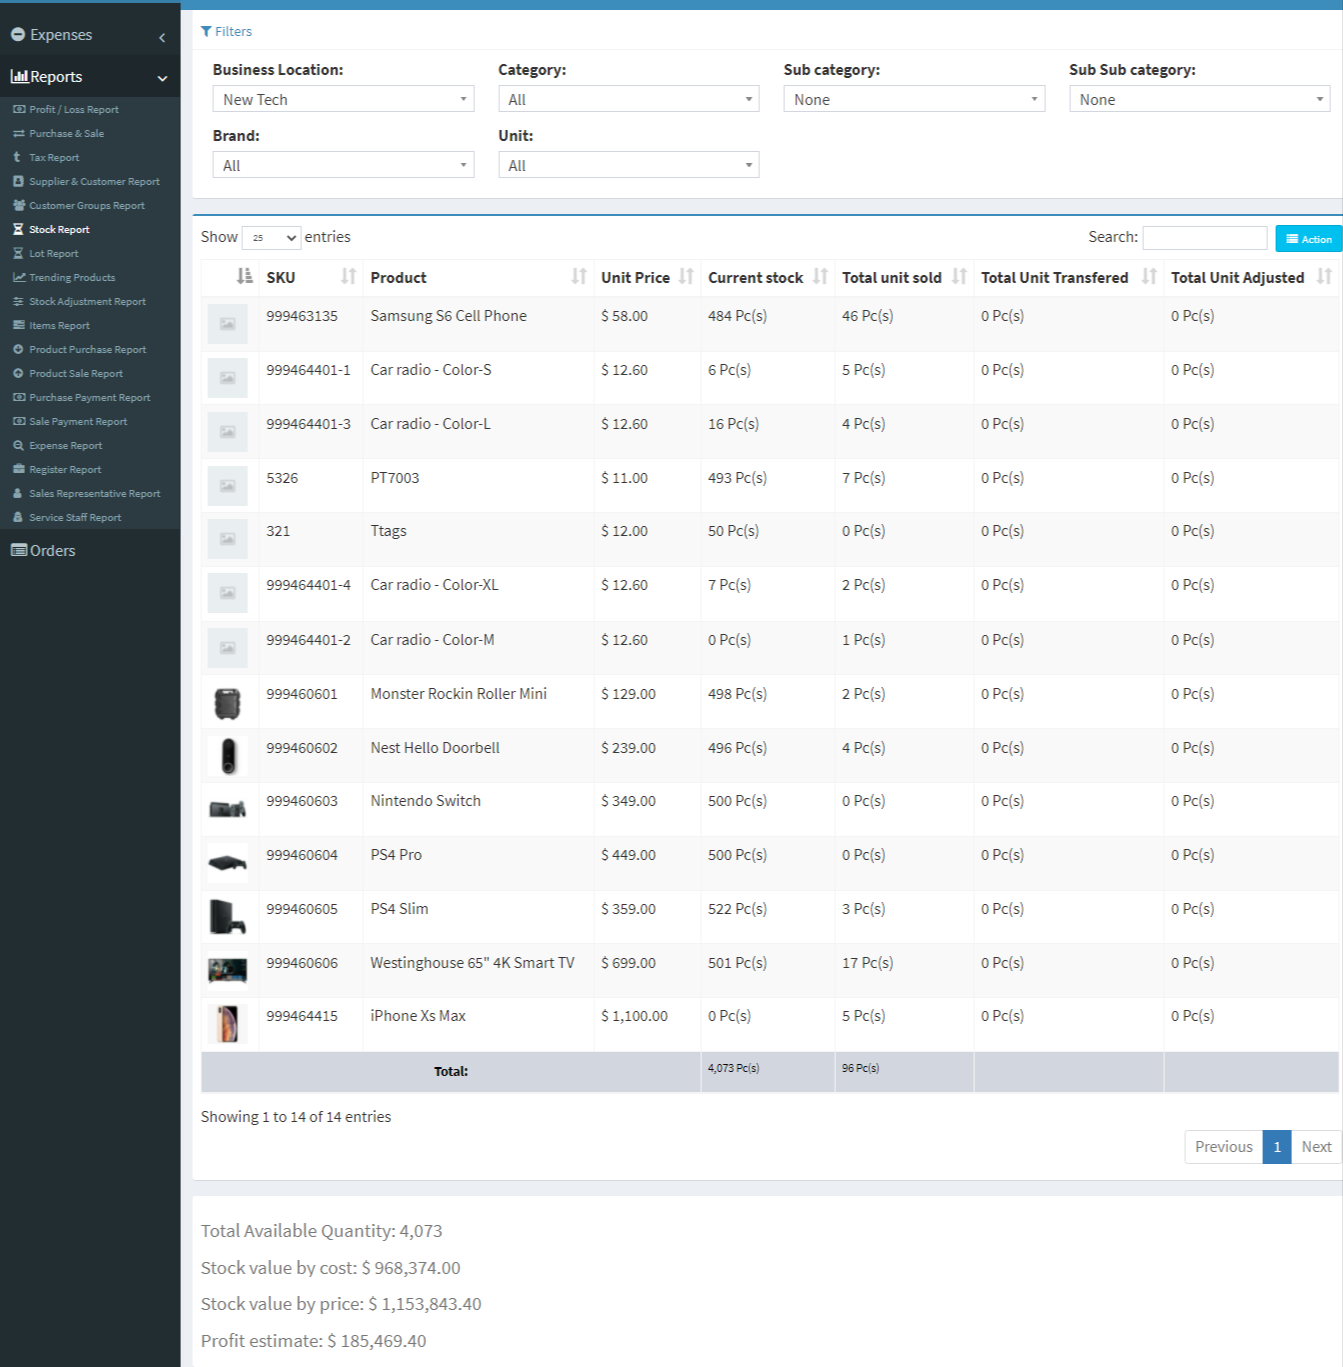Screen dimensions: 1343x1367
Task: Focus the table Search field
Action: pos(1205,237)
